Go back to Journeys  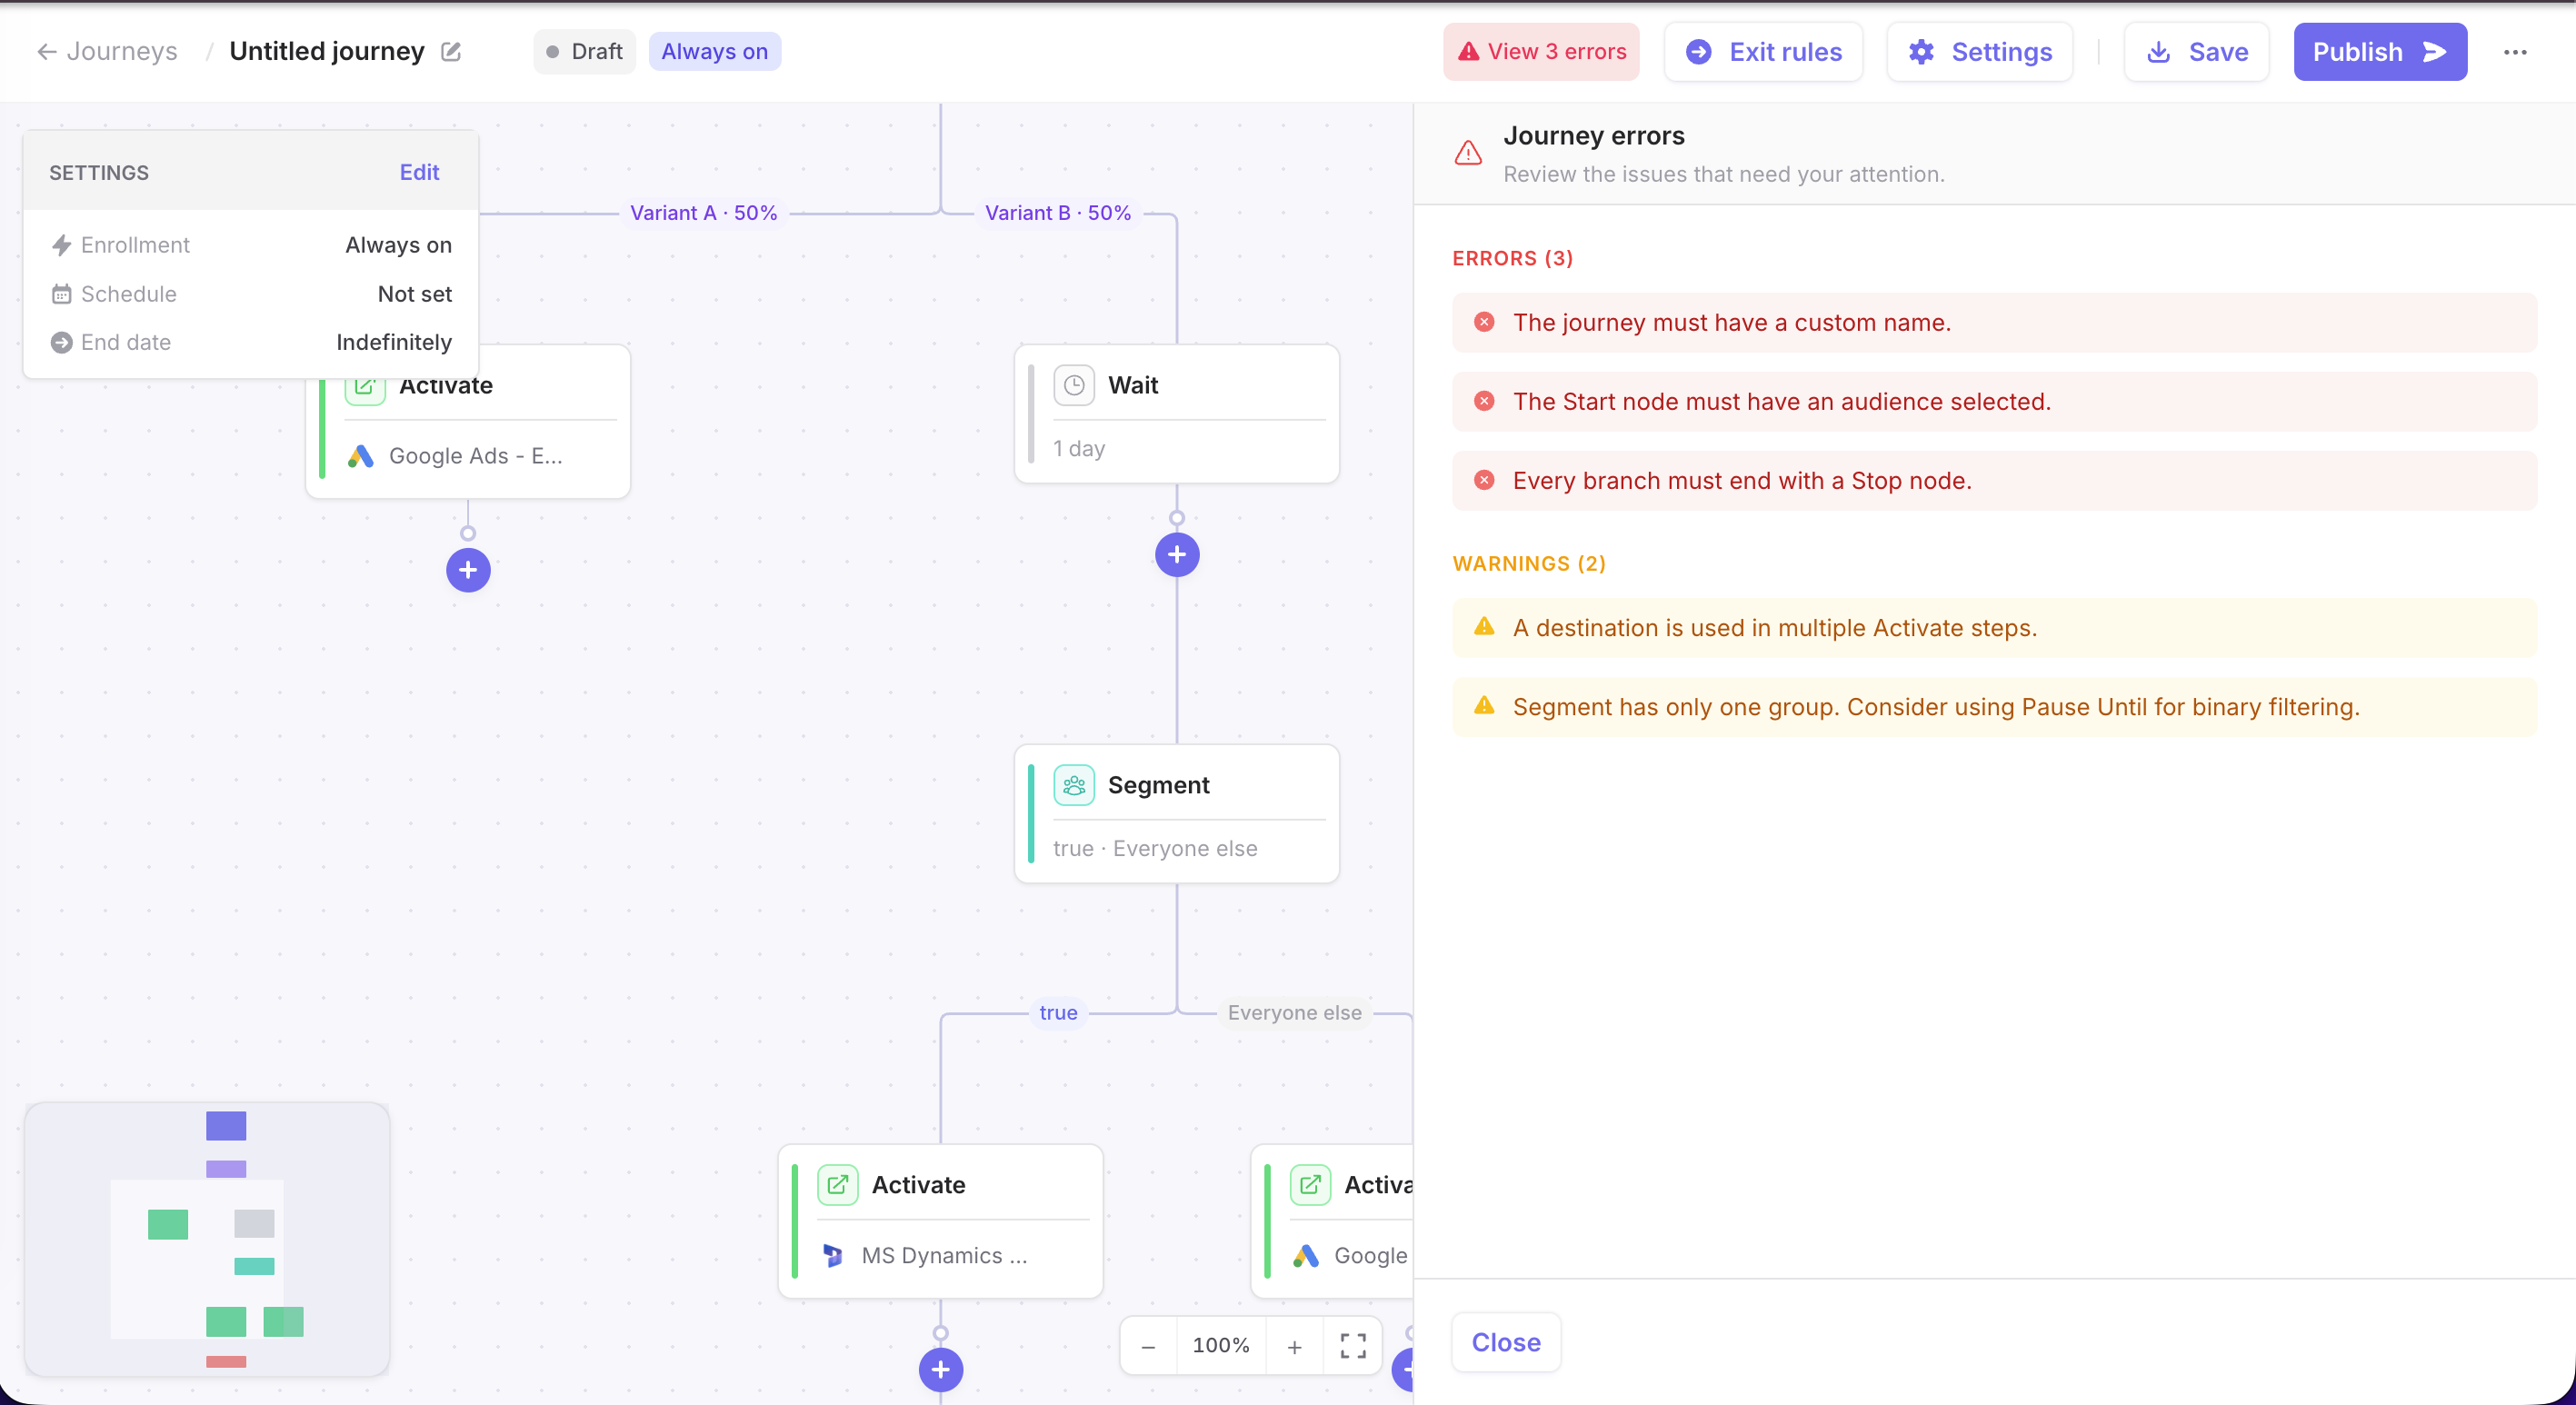[107, 51]
